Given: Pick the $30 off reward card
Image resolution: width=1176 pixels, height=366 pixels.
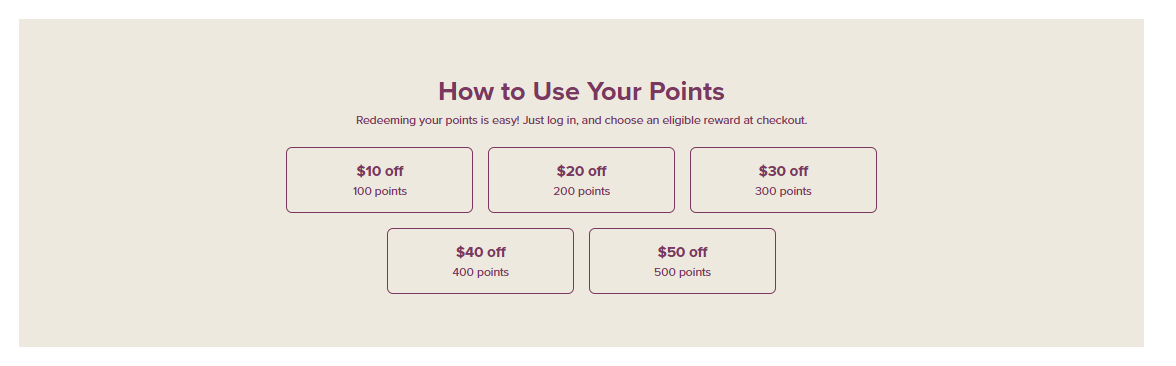Looking at the screenshot, I should click(783, 180).
